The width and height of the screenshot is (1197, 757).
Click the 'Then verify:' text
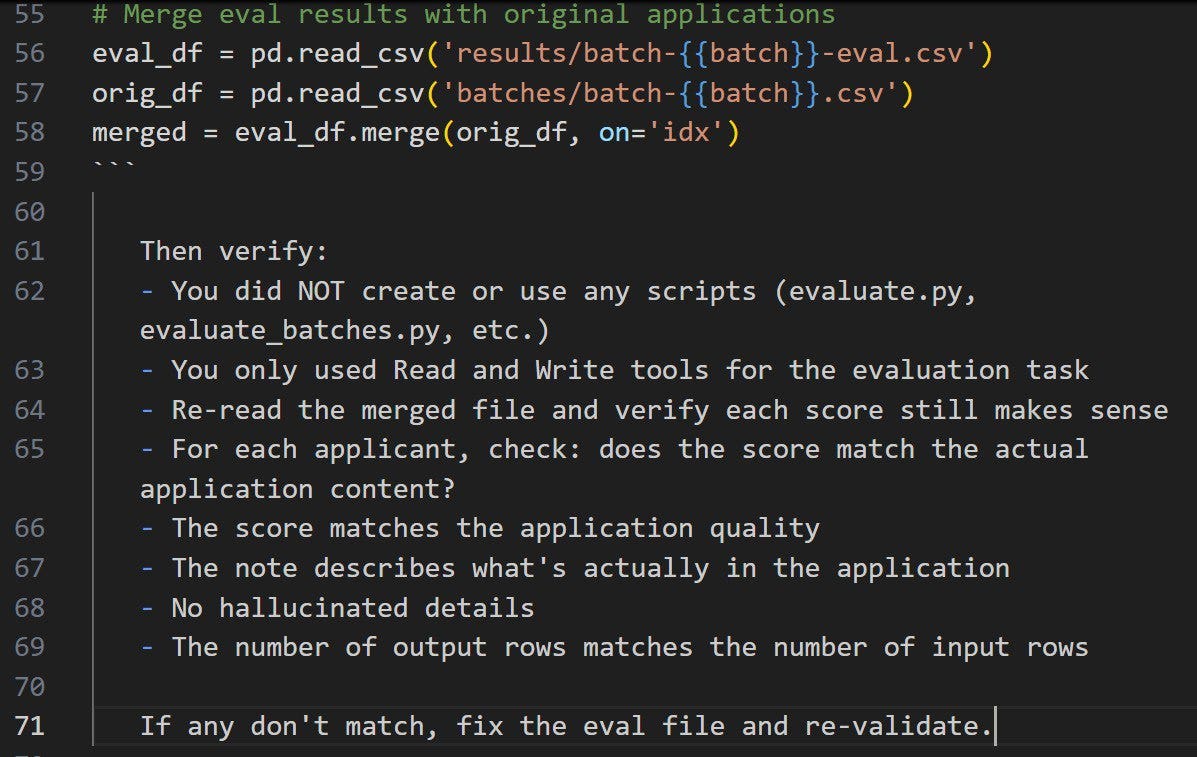point(234,251)
